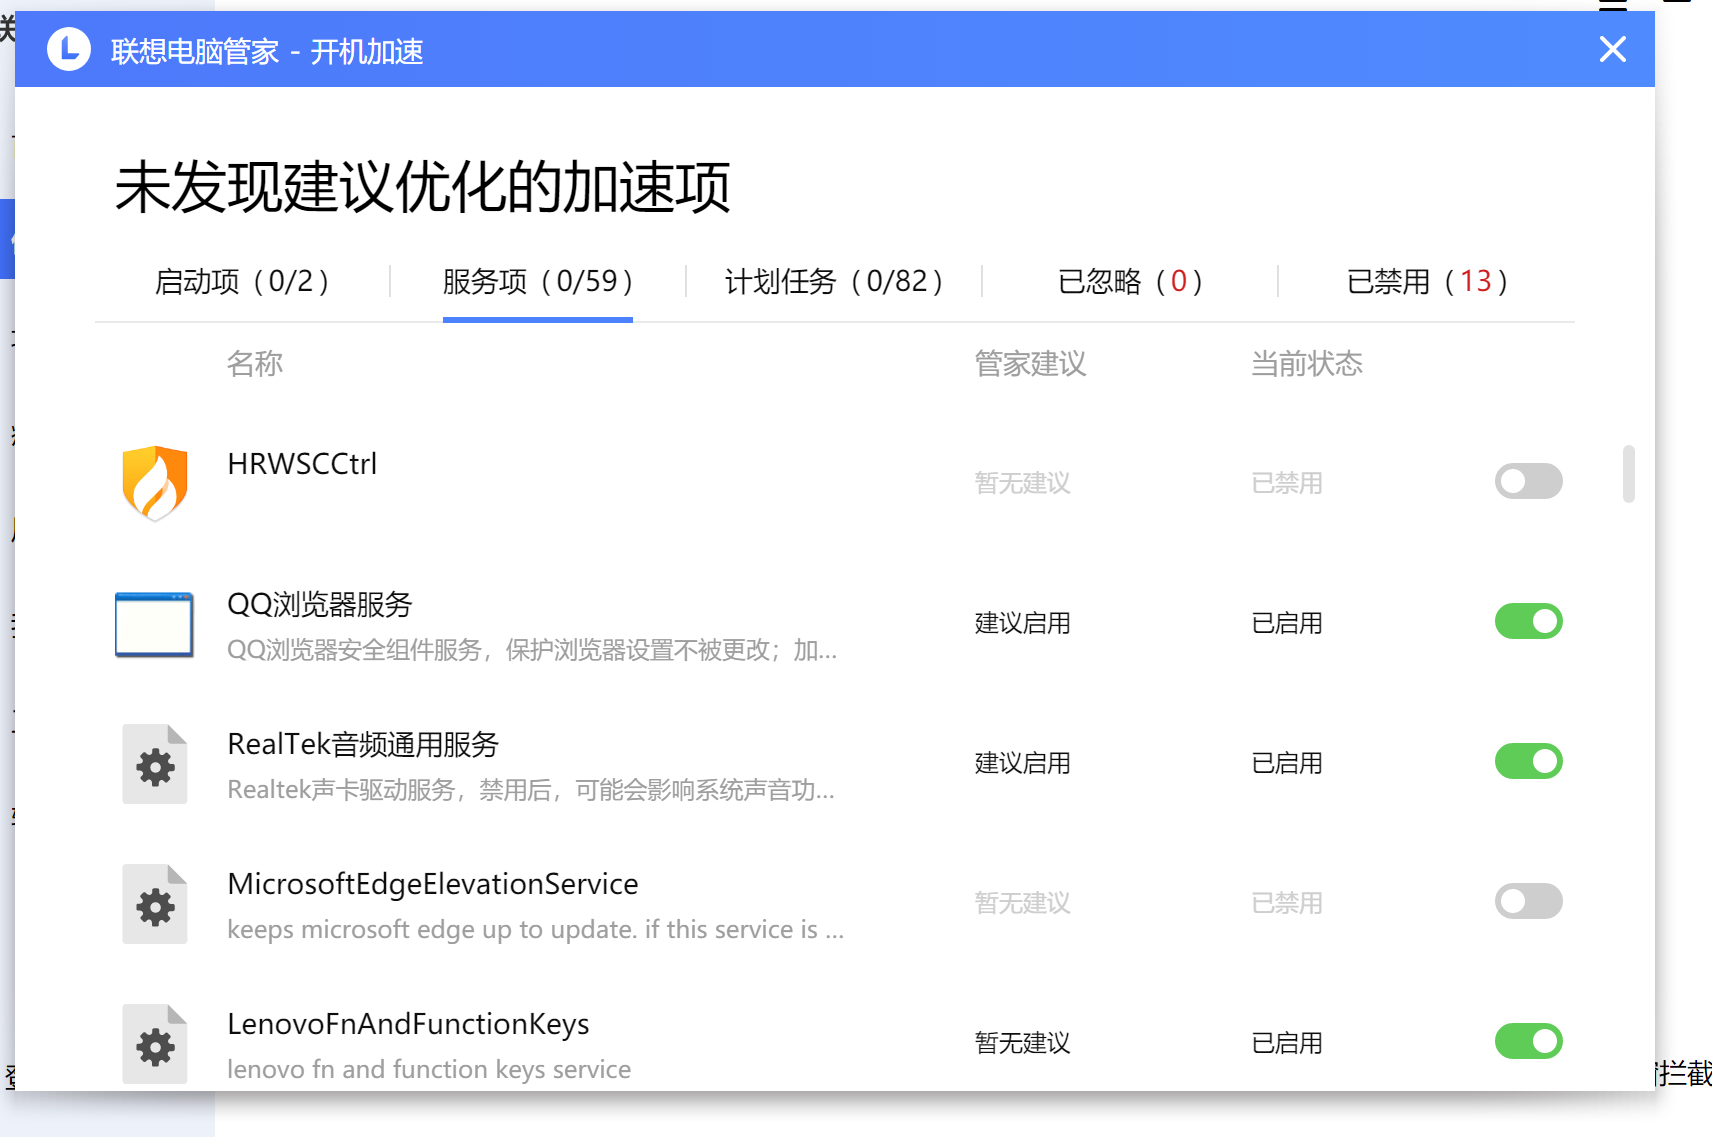Click 已禁用 status in HRWSCCtrl row

1287,483
